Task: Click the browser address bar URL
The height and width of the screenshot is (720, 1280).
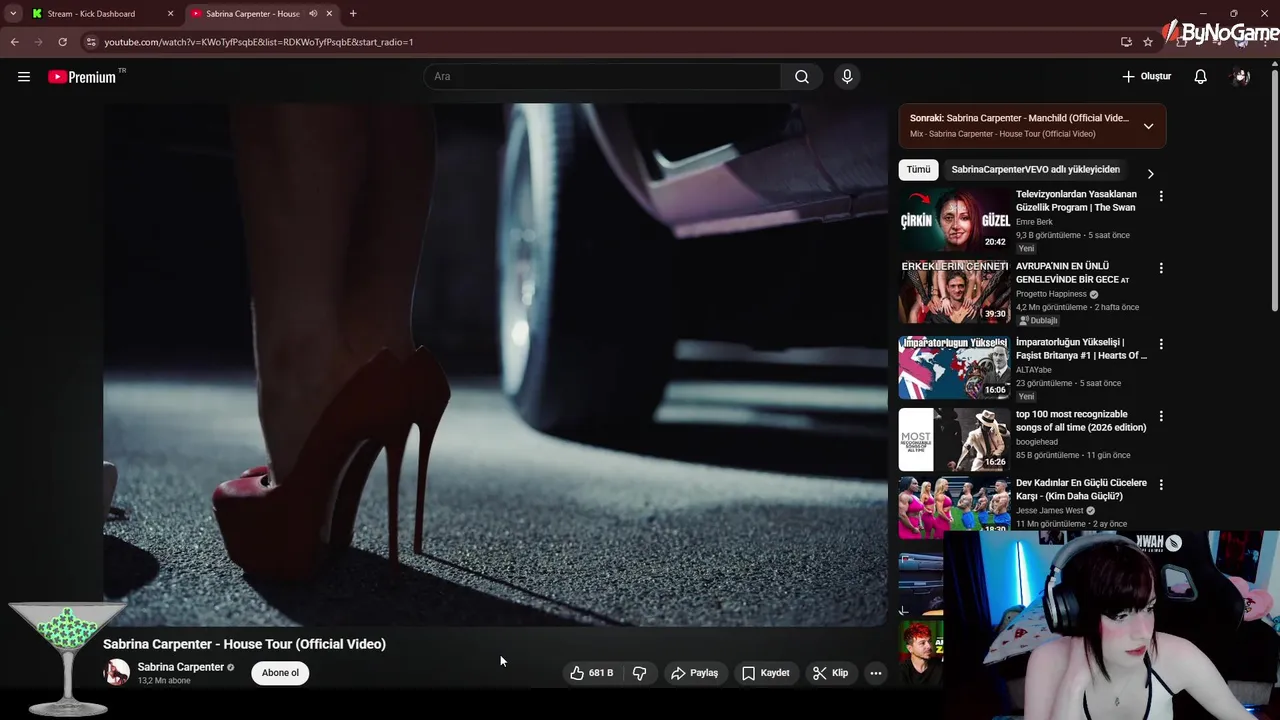Action: coord(259,42)
